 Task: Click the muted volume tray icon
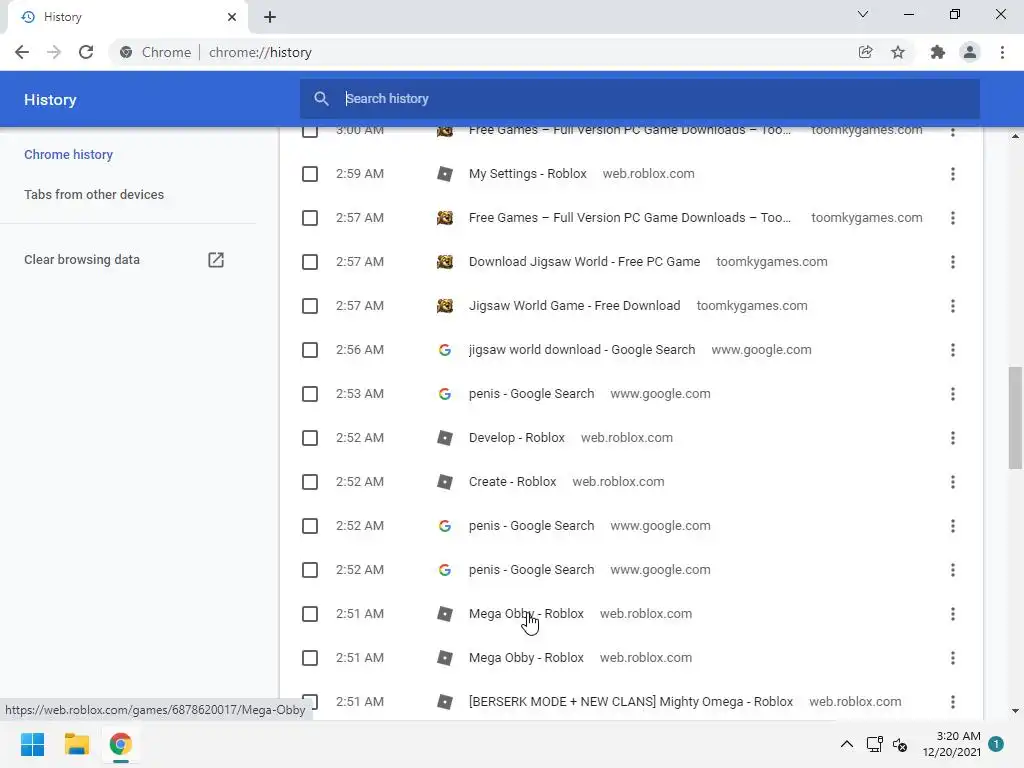(x=900, y=744)
